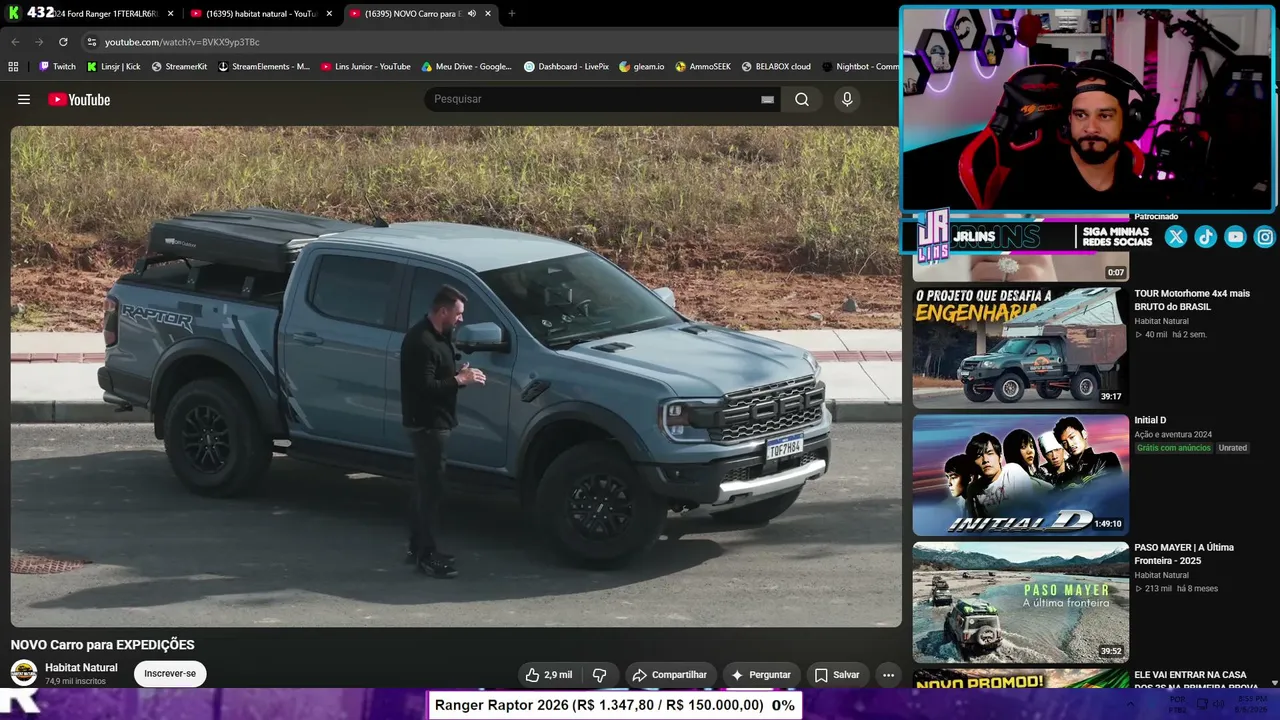Viewport: 1280px width, 720px height.
Task: Click the magnifier search button
Action: point(802,99)
